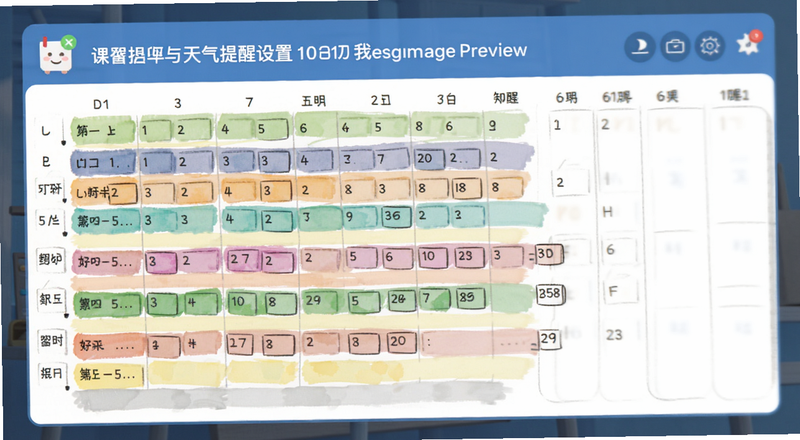
Task: Select the 知腥 column header
Action: (506, 97)
